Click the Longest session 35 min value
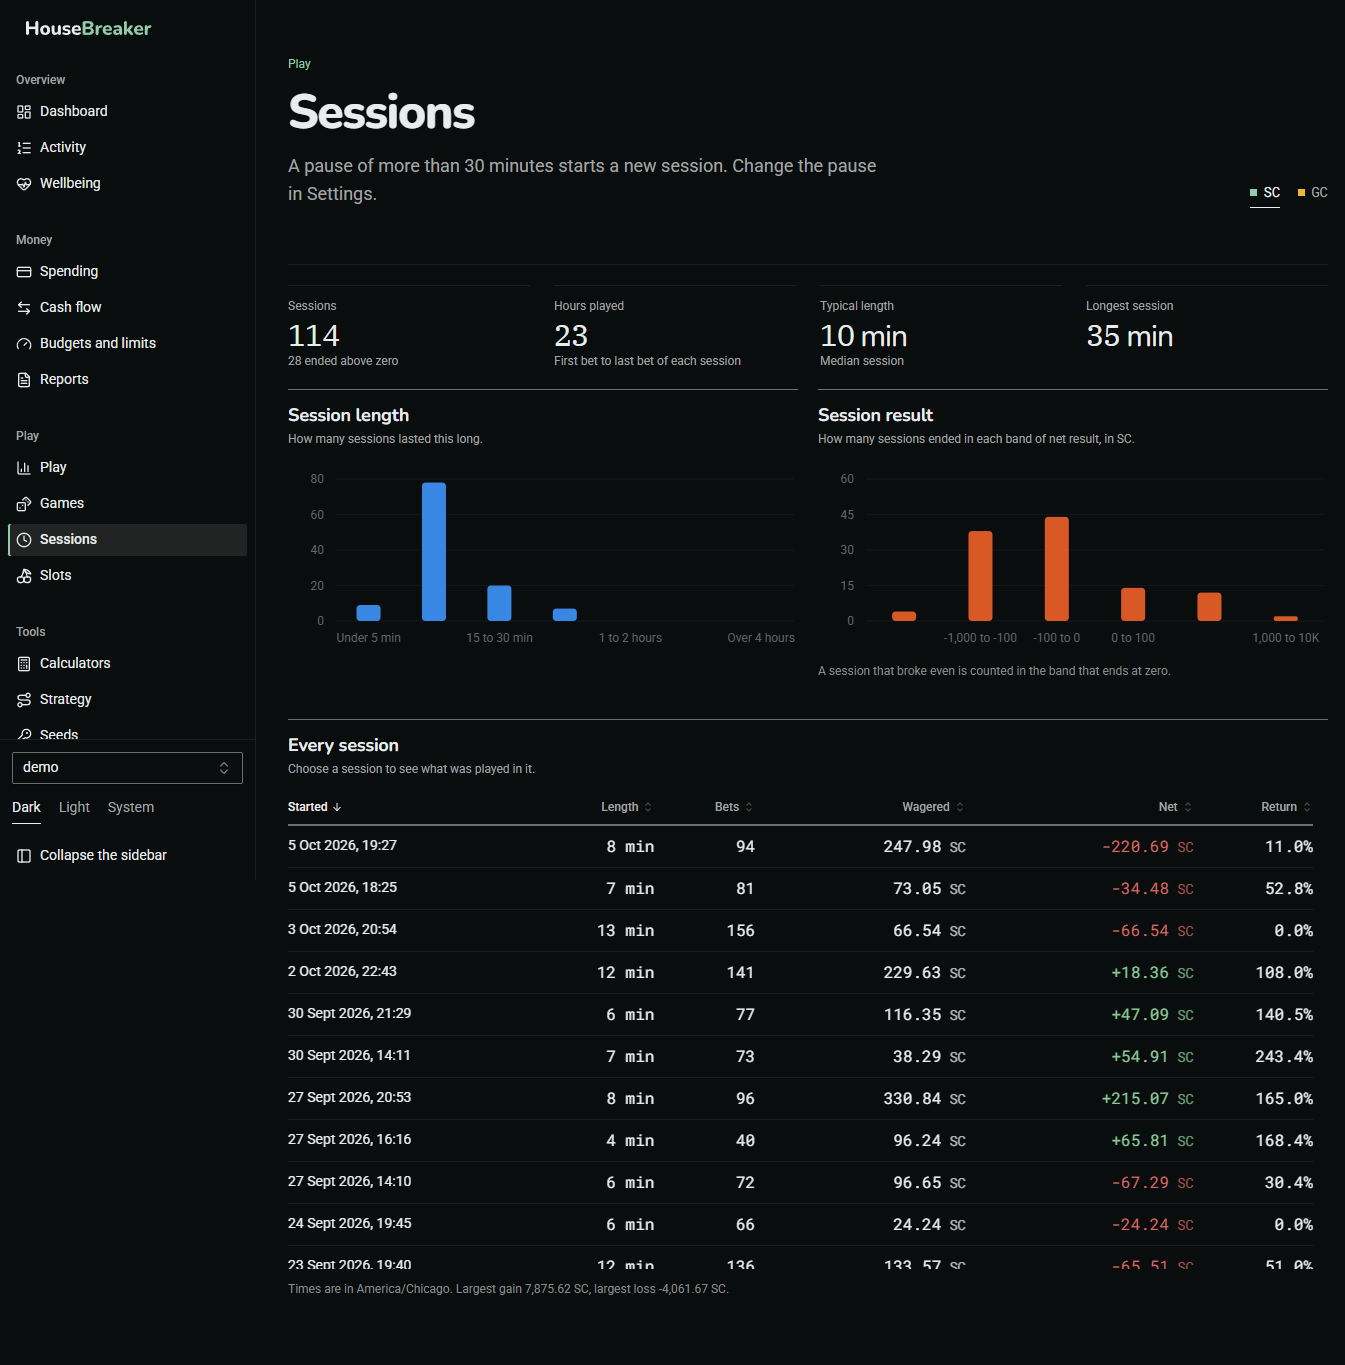Viewport: 1345px width, 1365px height. click(x=1130, y=336)
